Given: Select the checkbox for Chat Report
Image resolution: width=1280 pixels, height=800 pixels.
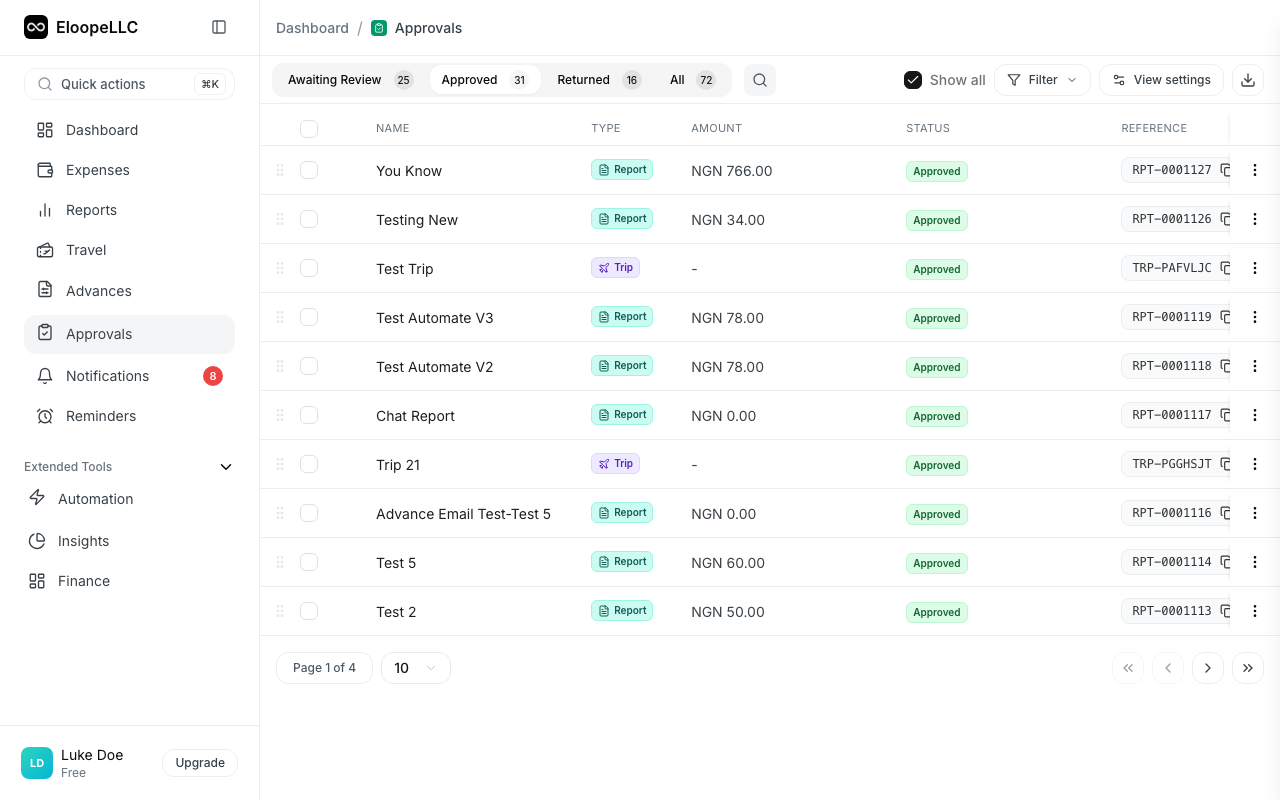Looking at the screenshot, I should click(x=309, y=415).
